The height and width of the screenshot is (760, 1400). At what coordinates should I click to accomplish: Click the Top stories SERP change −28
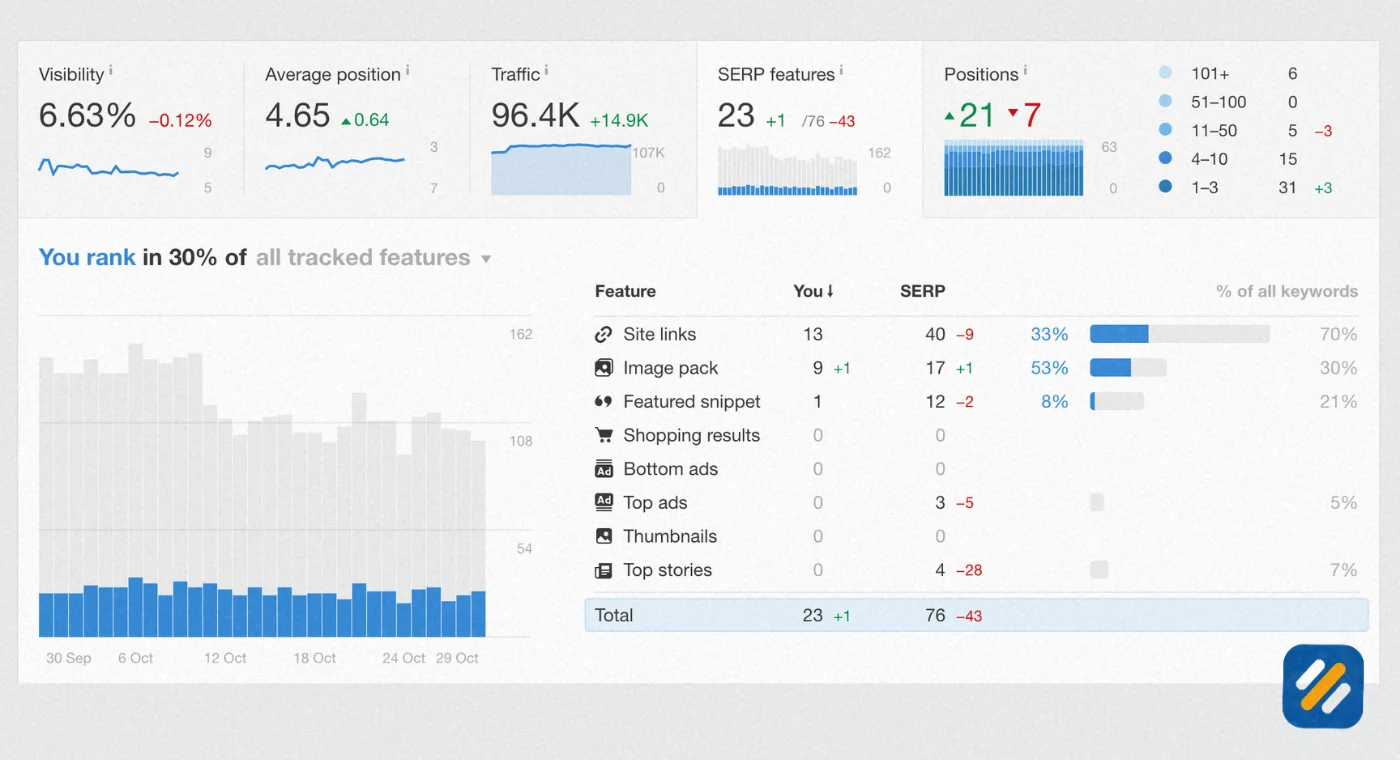(x=969, y=571)
